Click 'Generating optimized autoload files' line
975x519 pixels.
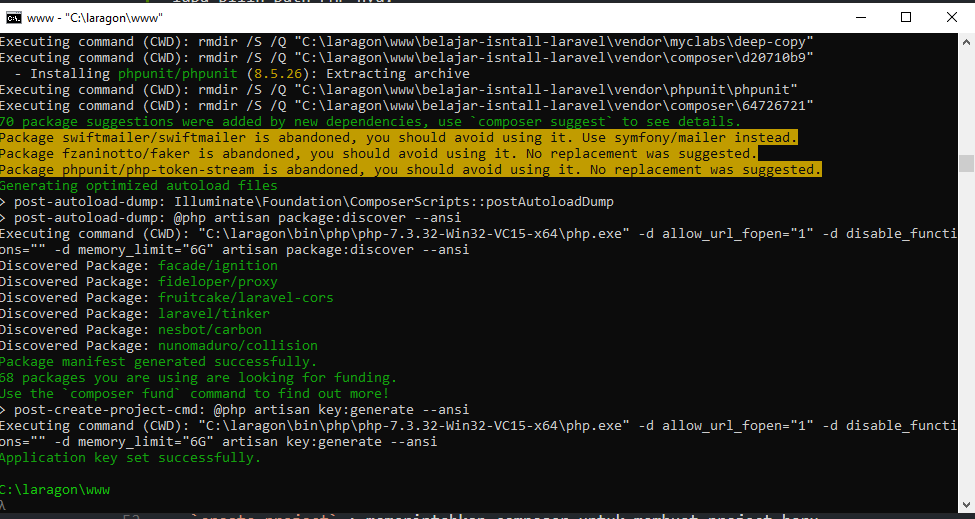click(139, 185)
